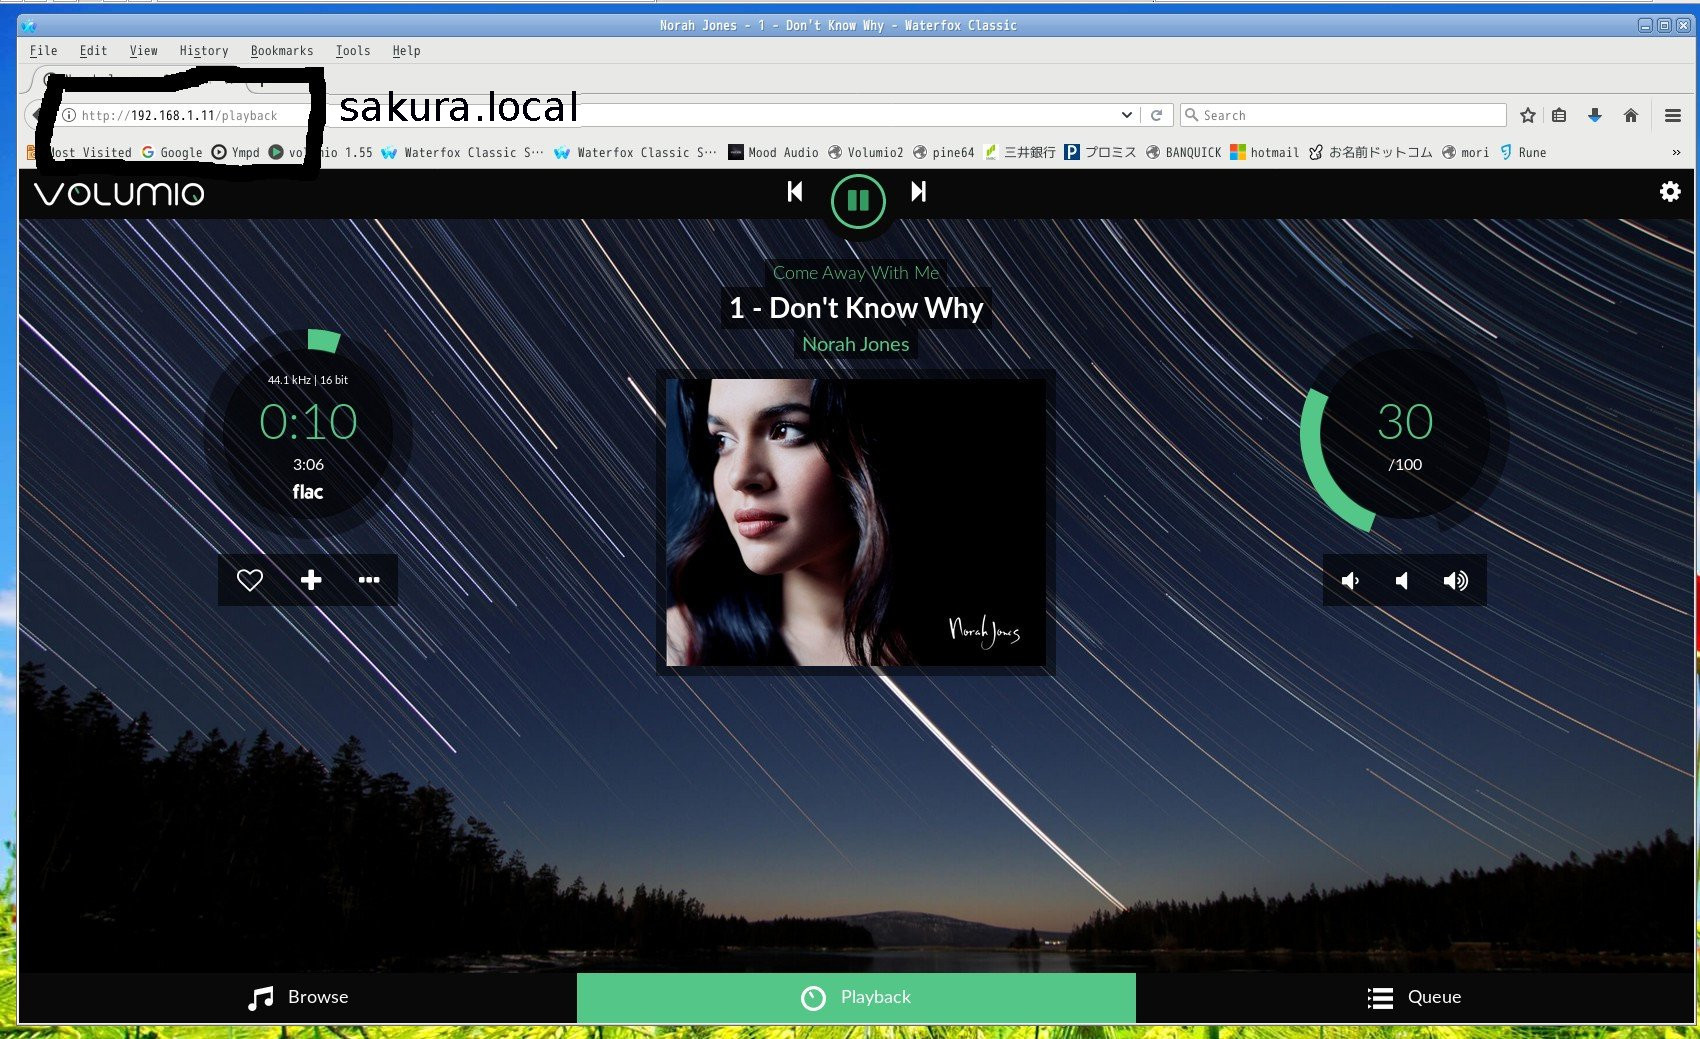This screenshot has width=1700, height=1039.
Task: Expand the URL bar history dropdown
Action: tap(1126, 115)
